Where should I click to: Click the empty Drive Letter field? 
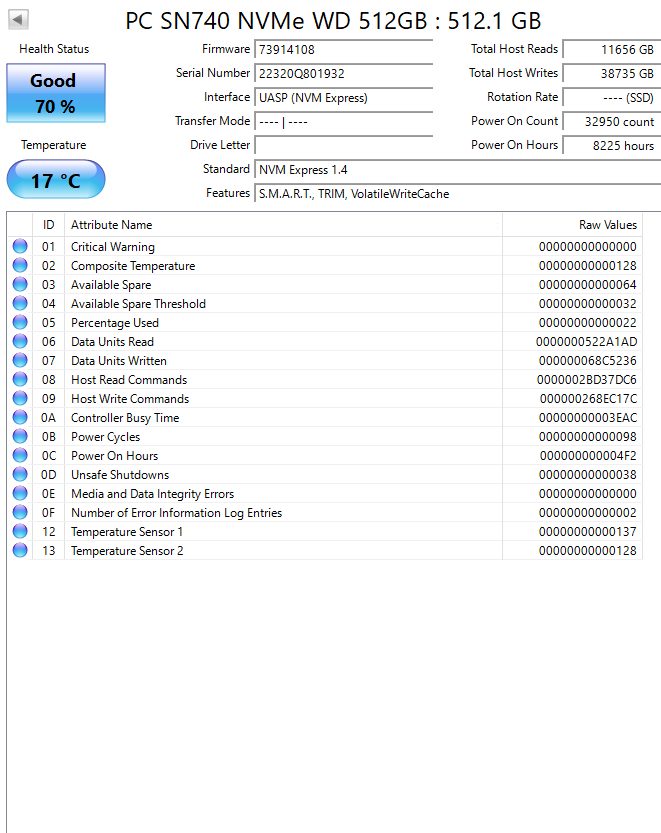pyautogui.click(x=344, y=146)
